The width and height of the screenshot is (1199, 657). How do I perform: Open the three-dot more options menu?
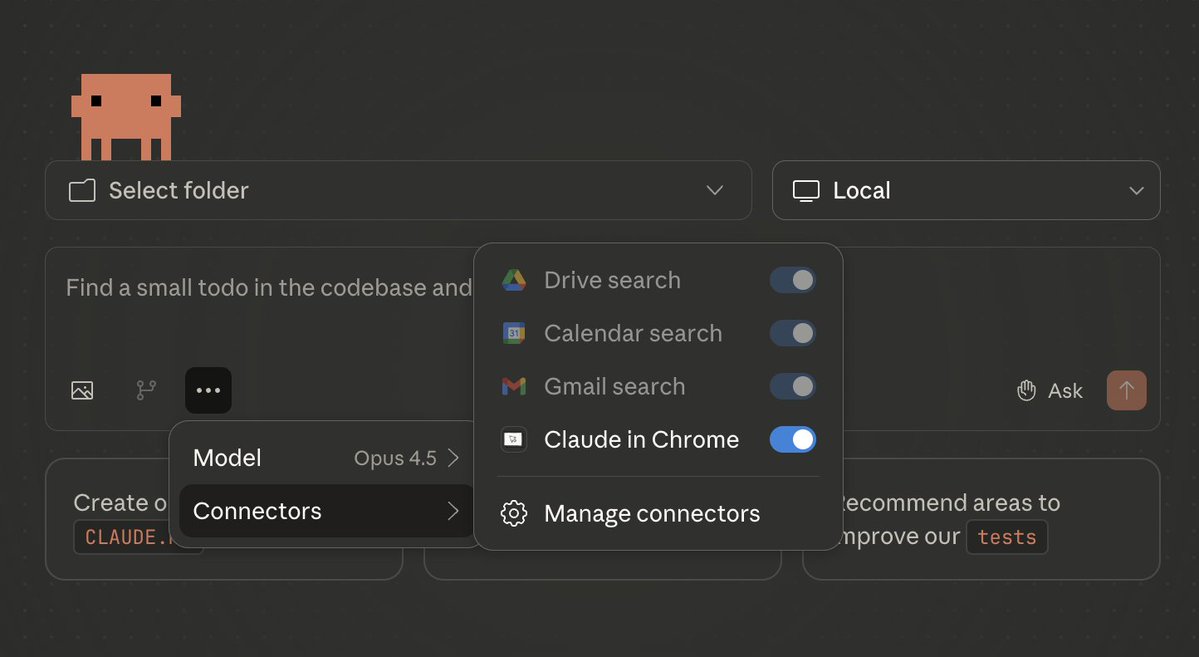208,390
